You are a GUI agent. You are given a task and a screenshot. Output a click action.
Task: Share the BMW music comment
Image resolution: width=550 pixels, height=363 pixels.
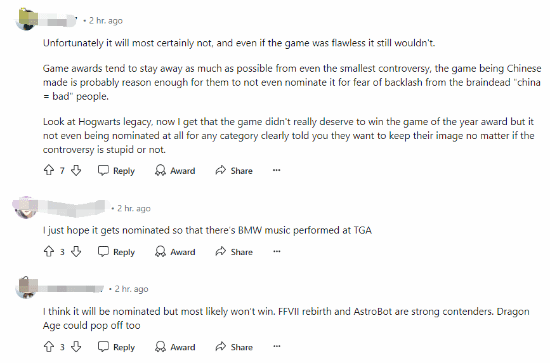(234, 251)
